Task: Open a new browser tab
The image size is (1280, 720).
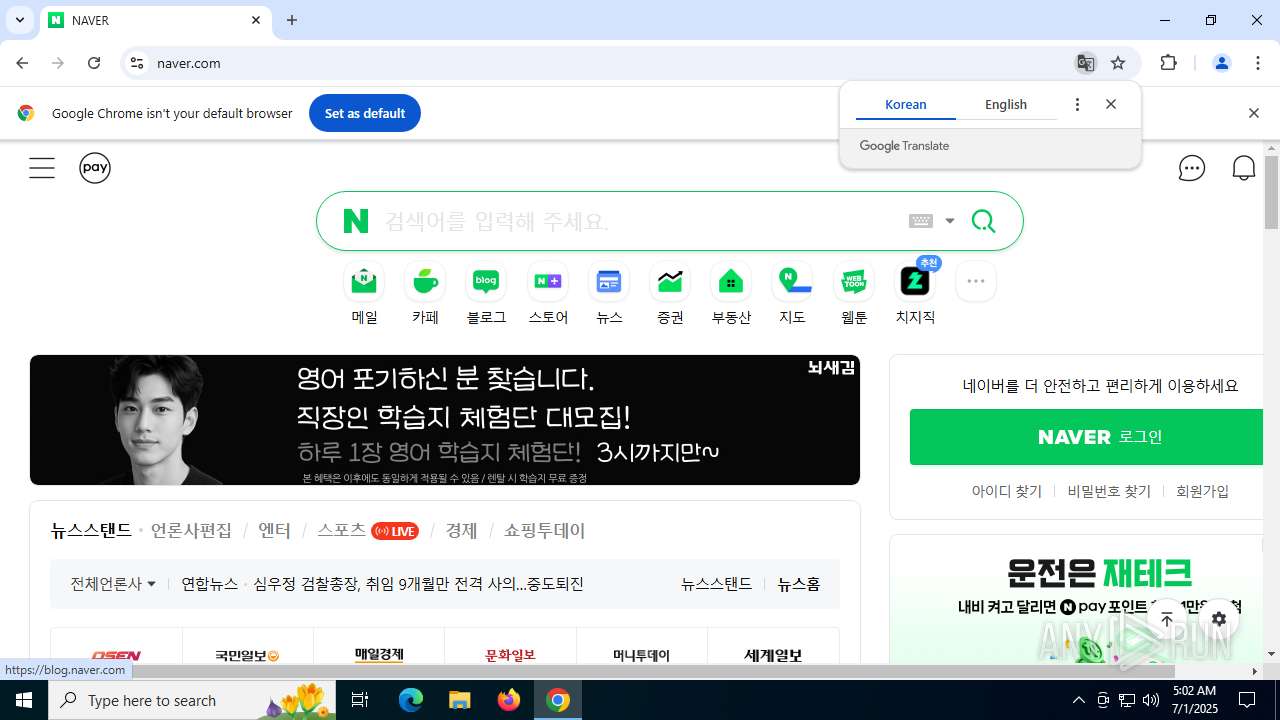Action: [292, 20]
